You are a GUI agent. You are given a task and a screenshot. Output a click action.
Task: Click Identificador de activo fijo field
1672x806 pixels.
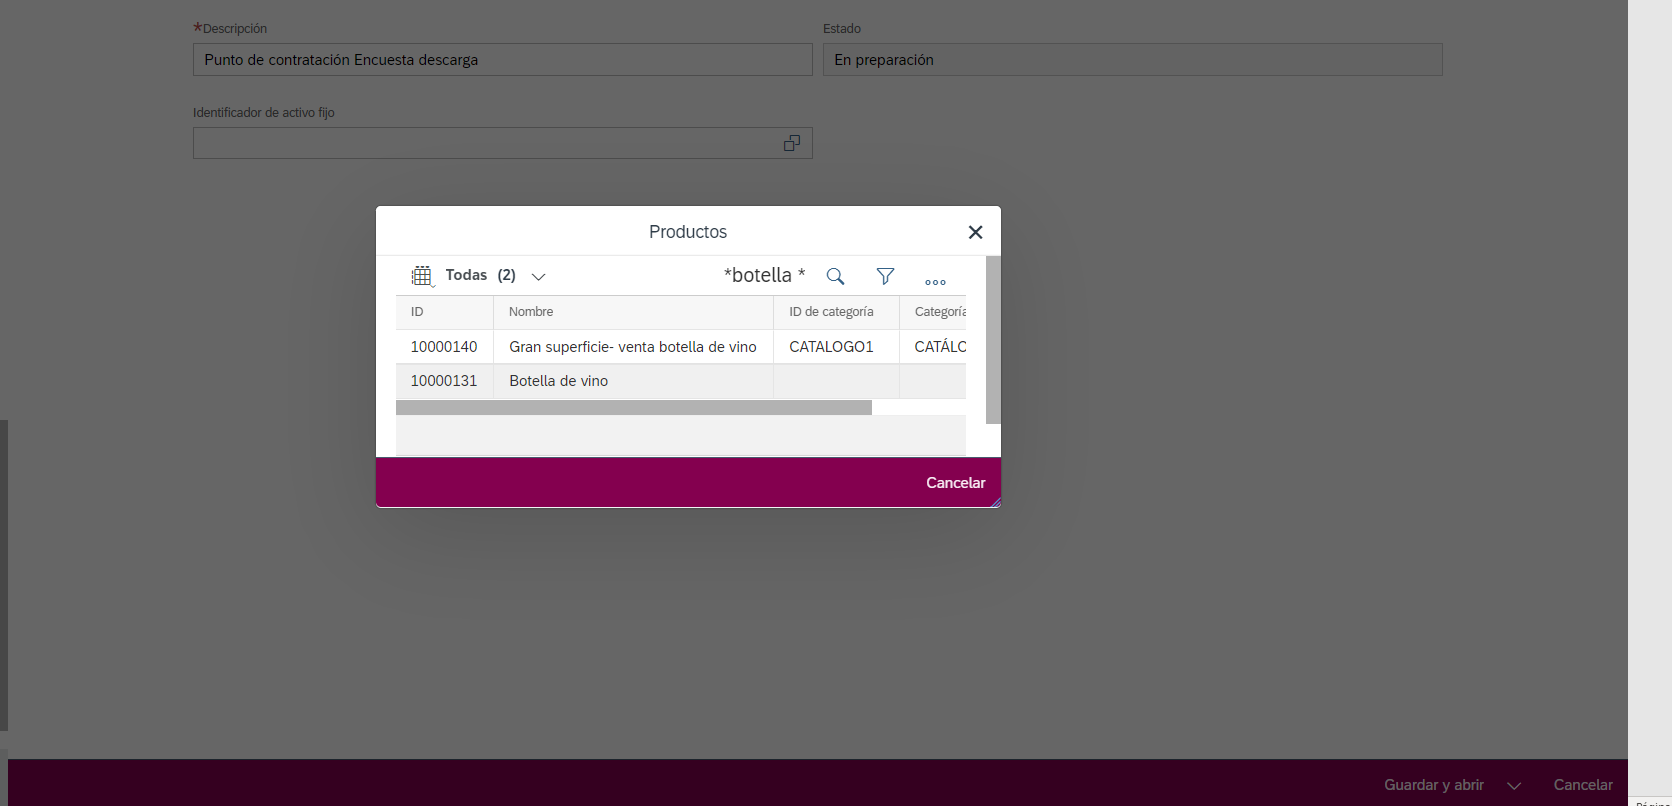(502, 143)
